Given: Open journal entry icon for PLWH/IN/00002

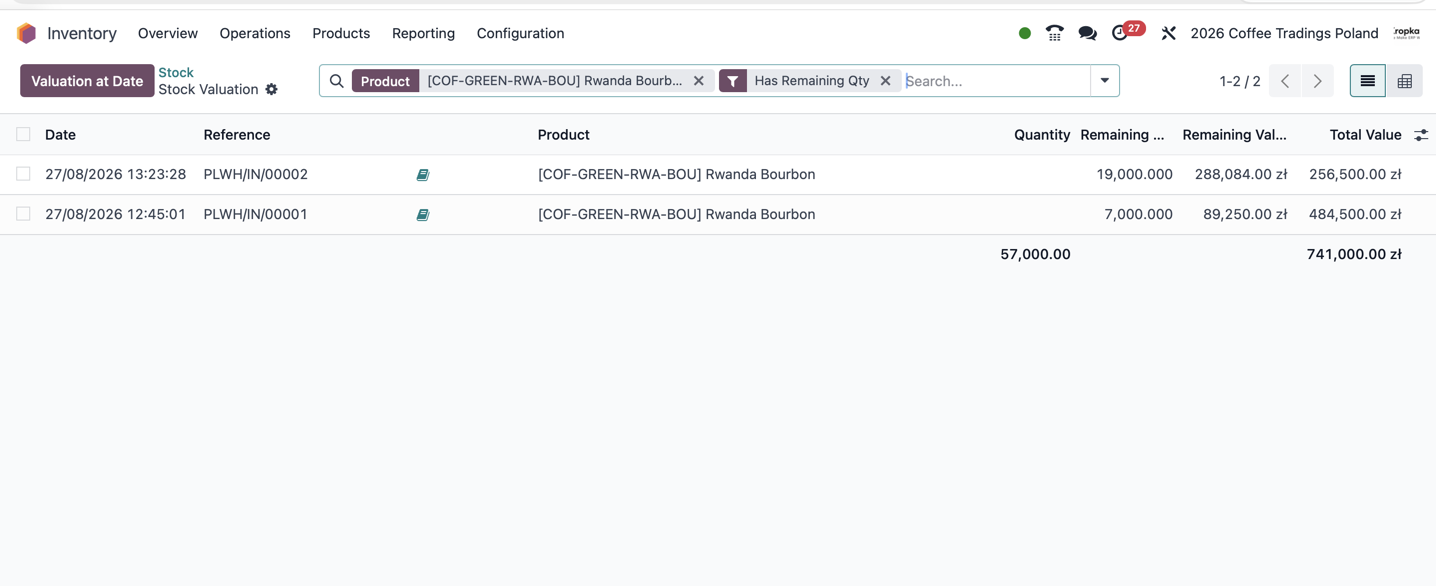Looking at the screenshot, I should [x=423, y=175].
